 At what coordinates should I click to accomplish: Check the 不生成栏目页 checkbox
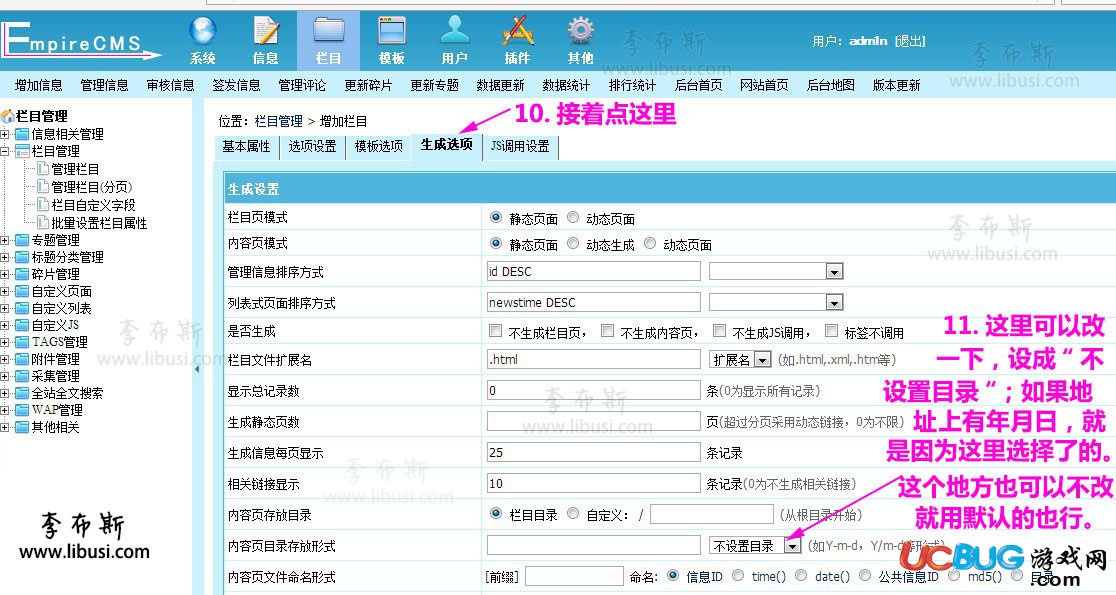(495, 331)
